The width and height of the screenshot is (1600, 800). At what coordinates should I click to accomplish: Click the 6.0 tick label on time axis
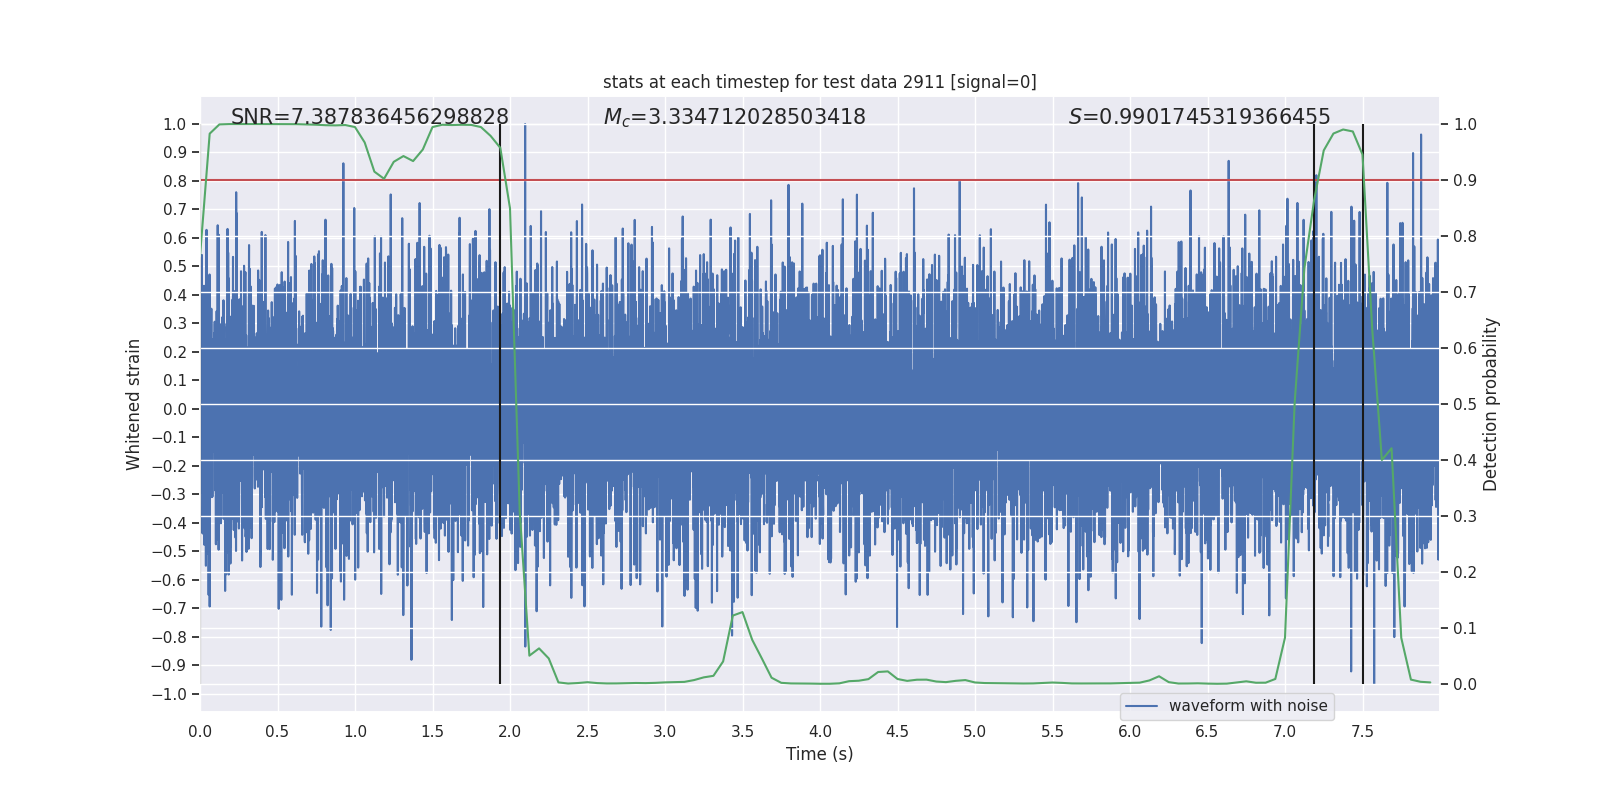point(1130,731)
